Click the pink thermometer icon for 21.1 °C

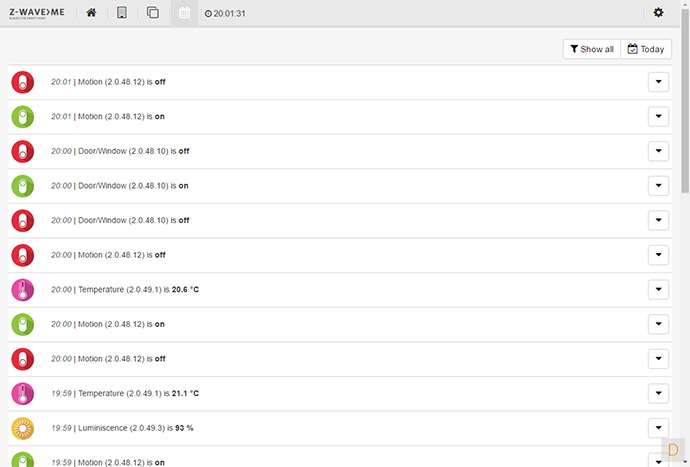pos(22,394)
